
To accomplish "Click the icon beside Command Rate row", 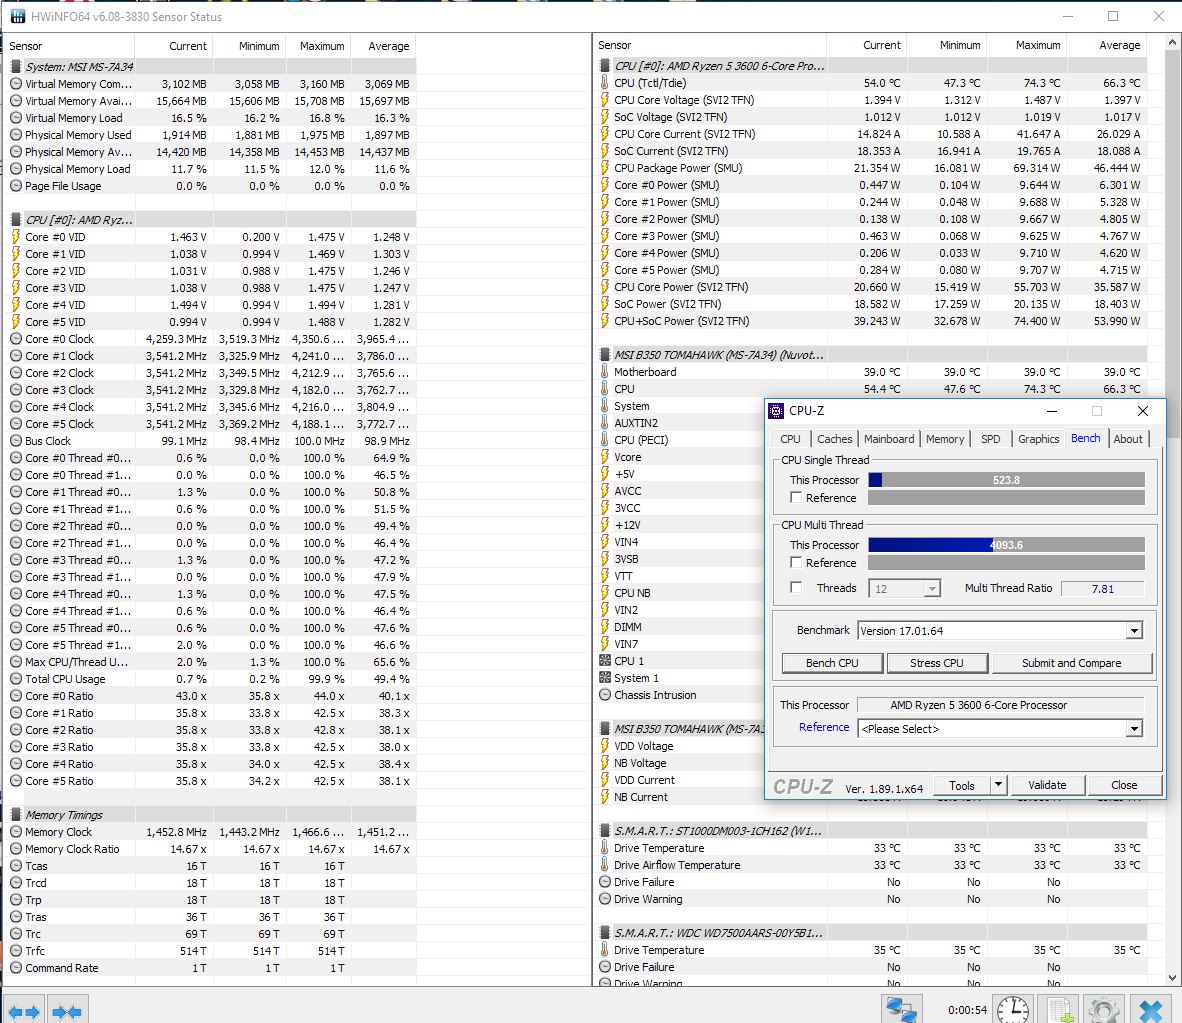I will click(x=16, y=968).
